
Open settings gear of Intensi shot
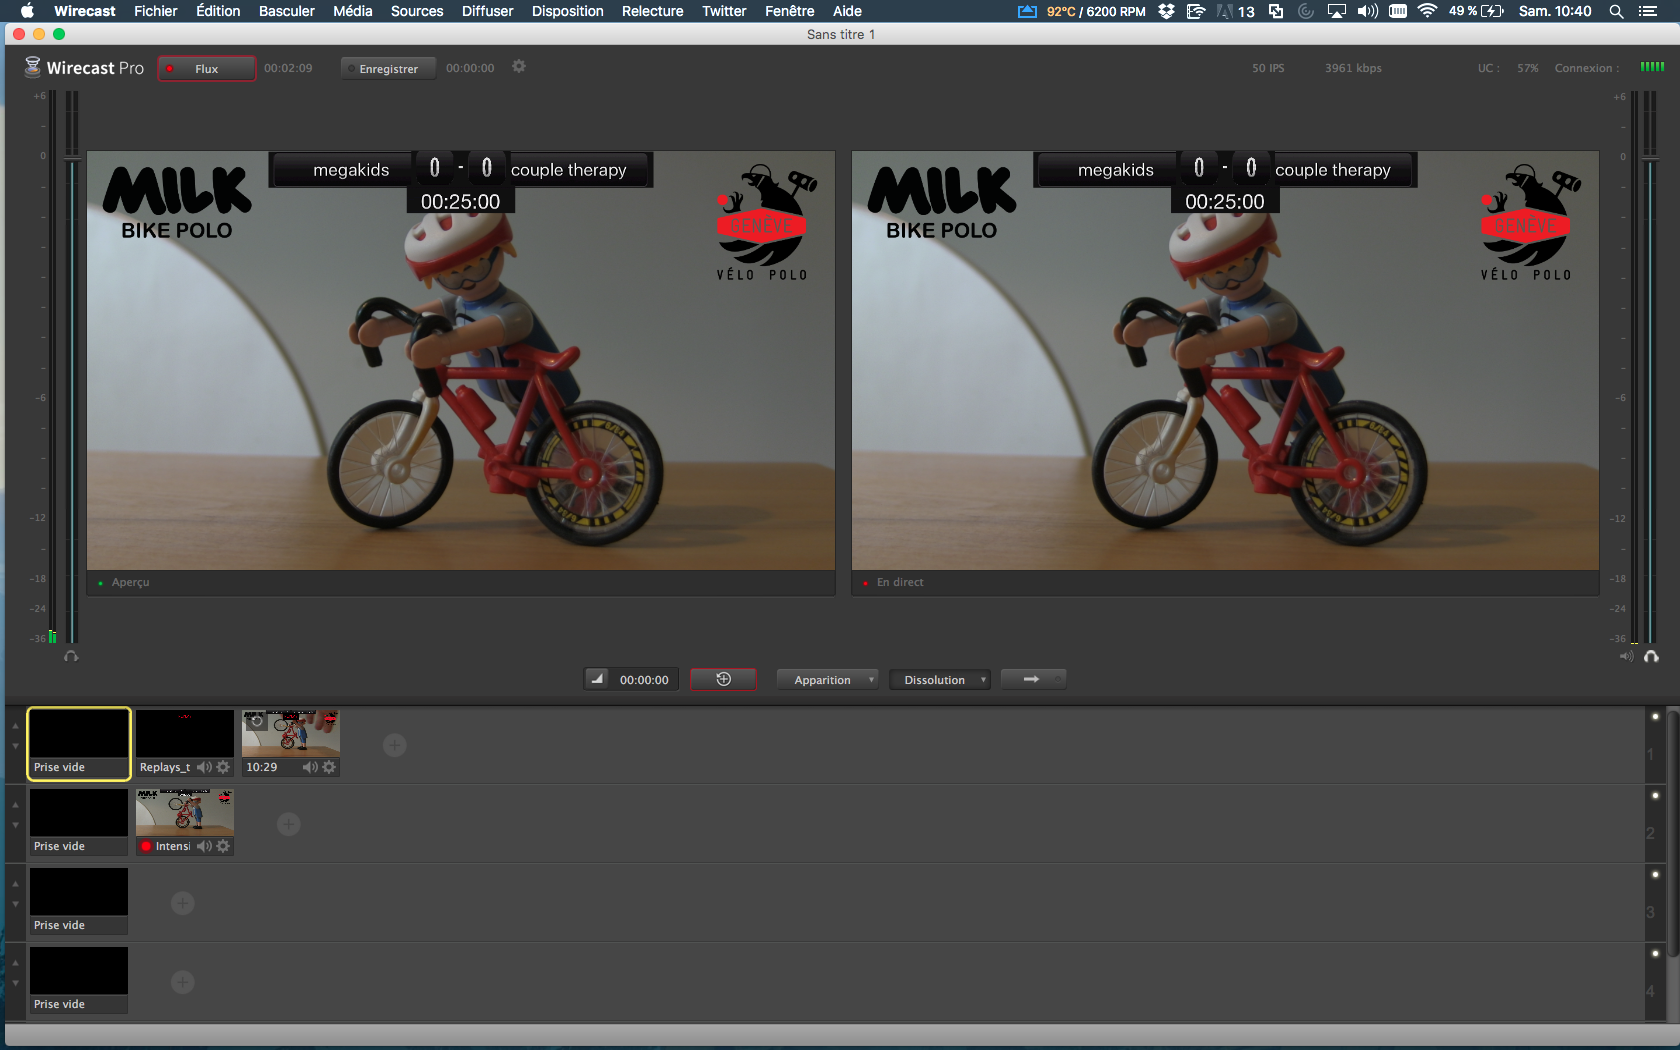(223, 846)
